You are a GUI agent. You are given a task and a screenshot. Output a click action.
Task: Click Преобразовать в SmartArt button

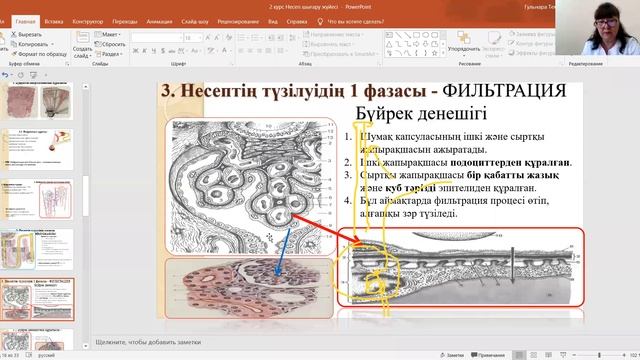click(x=341, y=54)
